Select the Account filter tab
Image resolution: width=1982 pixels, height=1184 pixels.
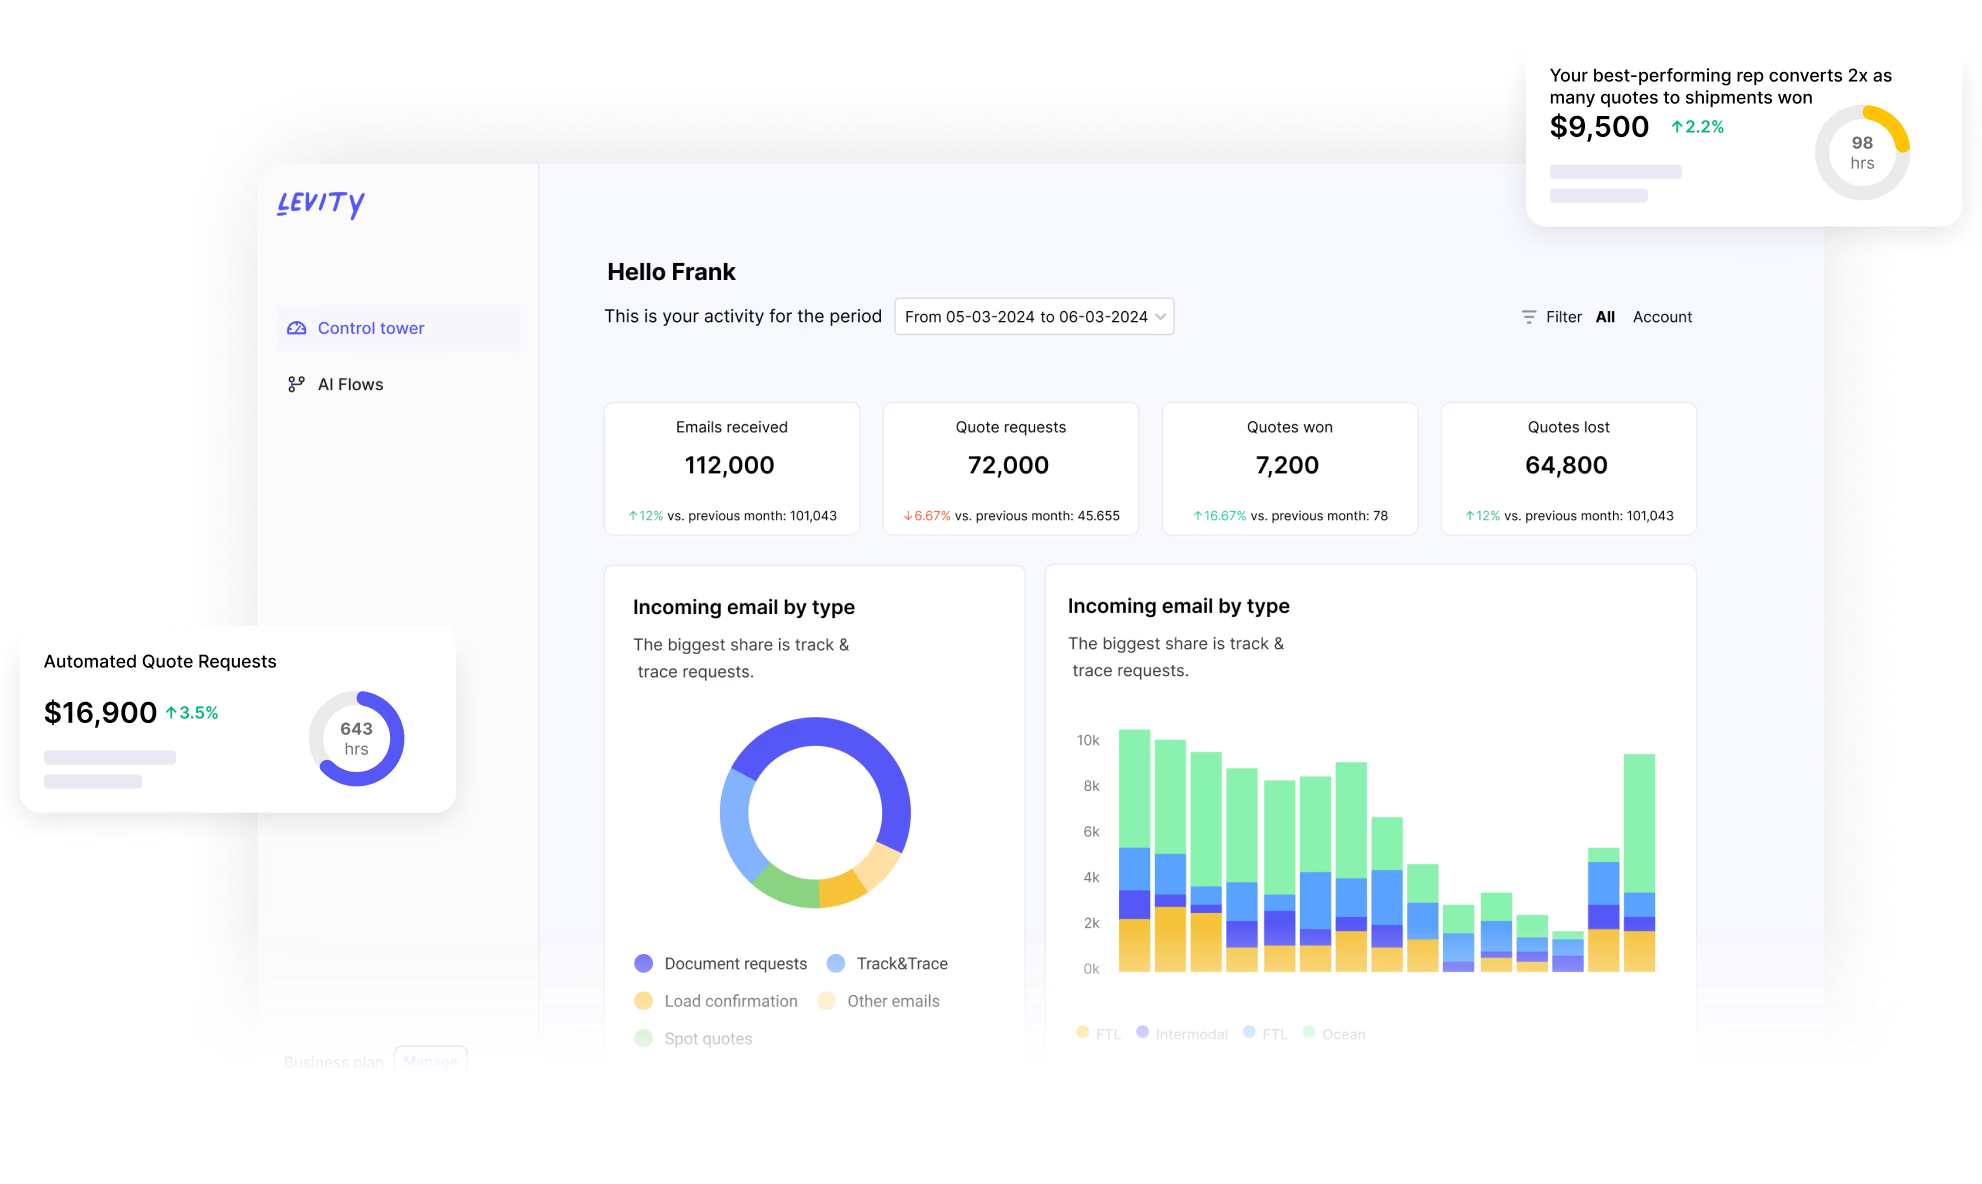(1662, 317)
